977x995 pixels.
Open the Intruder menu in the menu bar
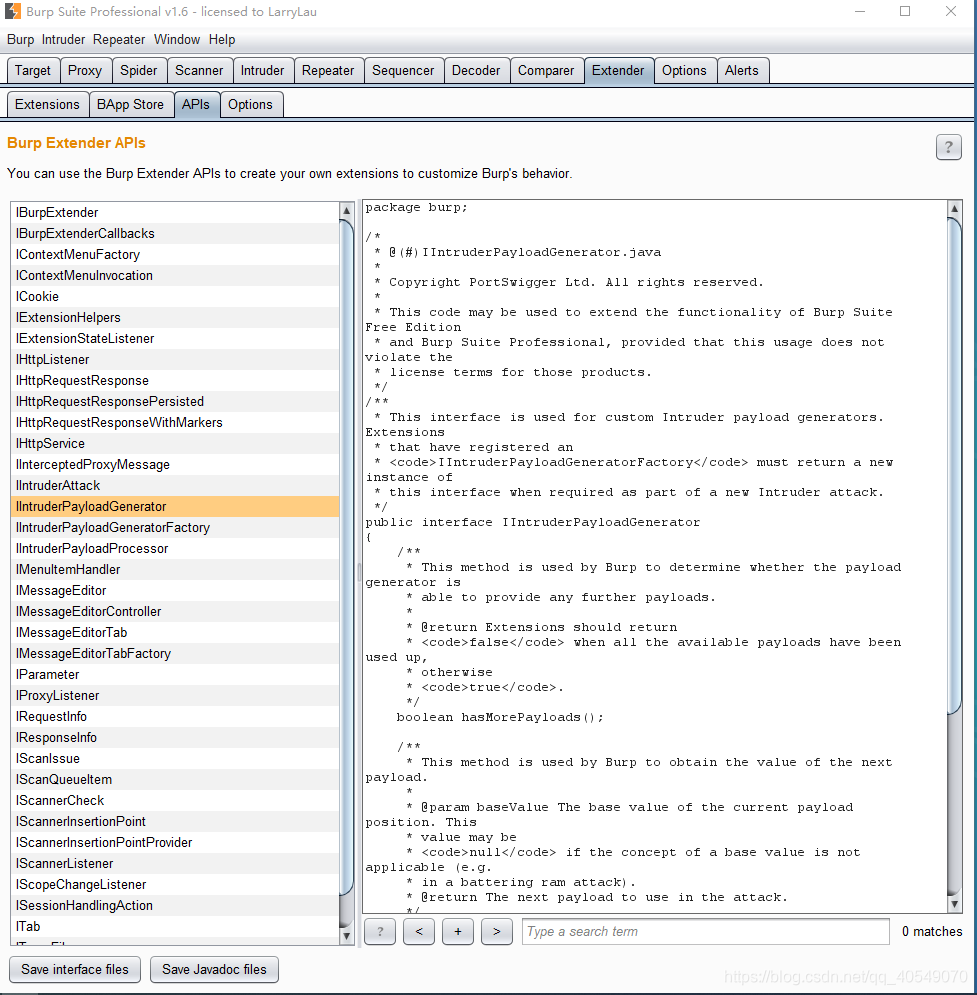pyautogui.click(x=63, y=39)
